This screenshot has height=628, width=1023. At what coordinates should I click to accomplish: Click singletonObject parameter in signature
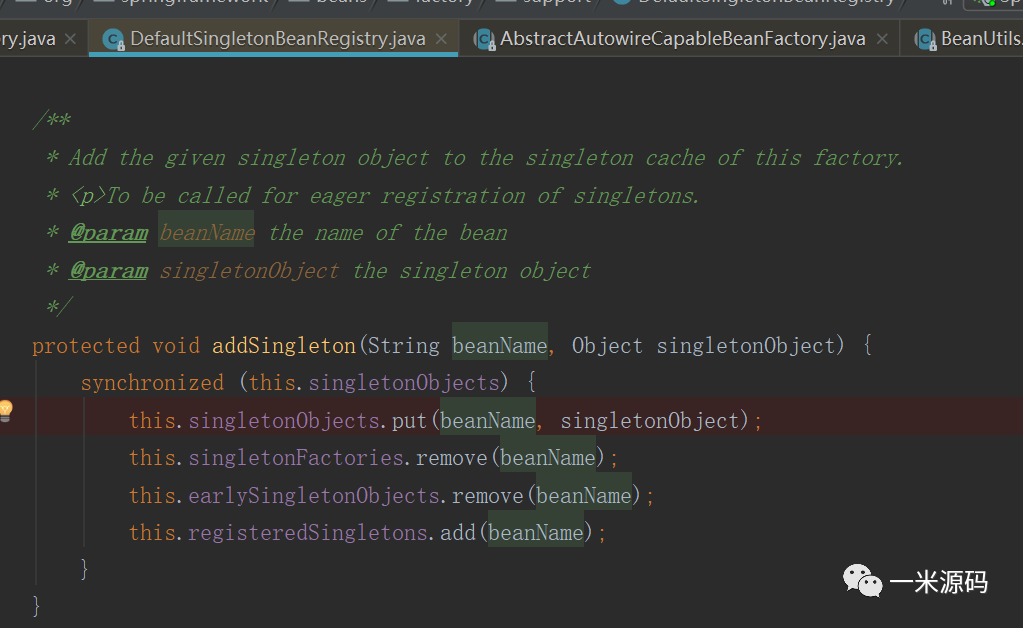pyautogui.click(x=746, y=346)
